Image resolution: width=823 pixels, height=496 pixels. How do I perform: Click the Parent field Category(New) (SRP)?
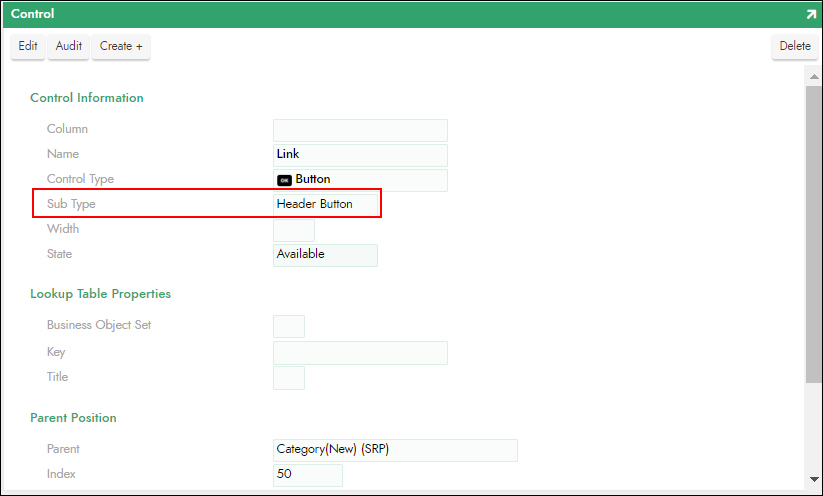click(395, 450)
